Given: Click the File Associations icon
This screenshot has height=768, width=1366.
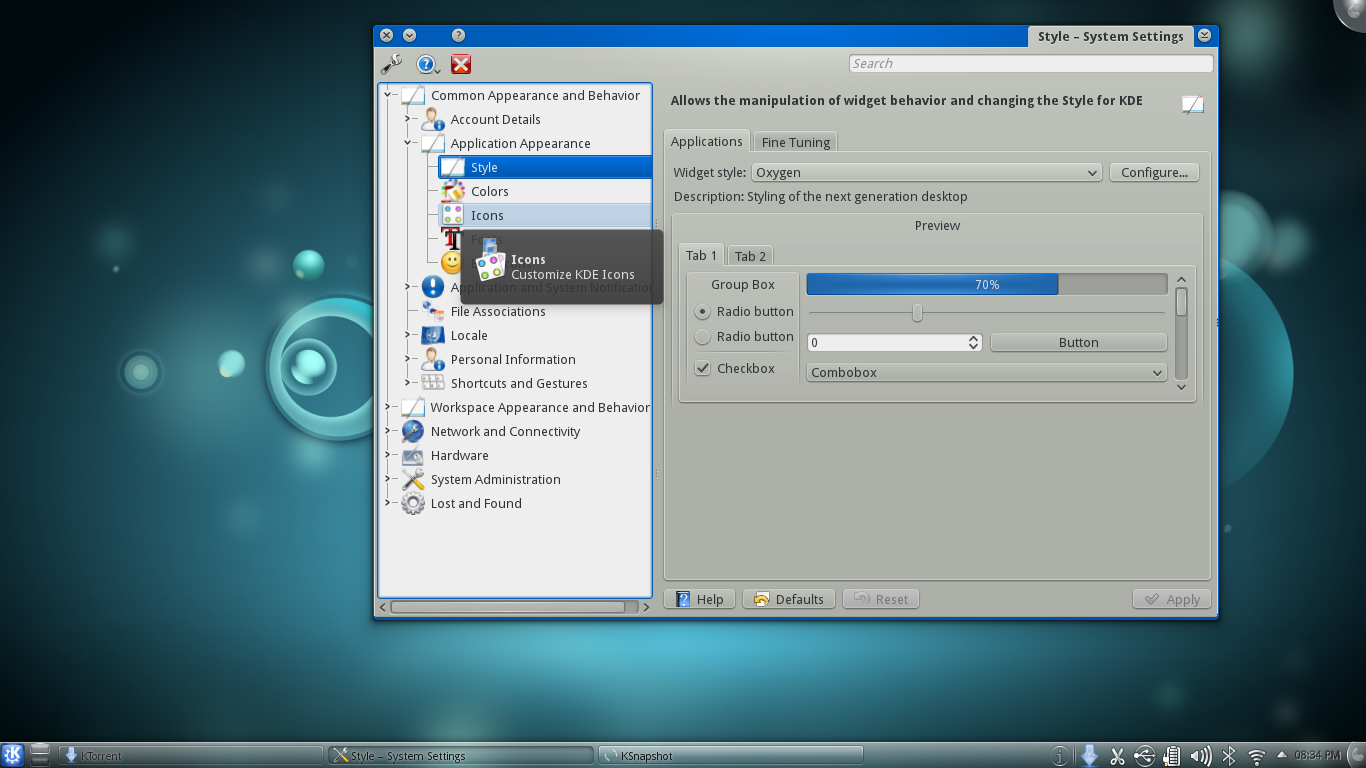Looking at the screenshot, I should [433, 311].
